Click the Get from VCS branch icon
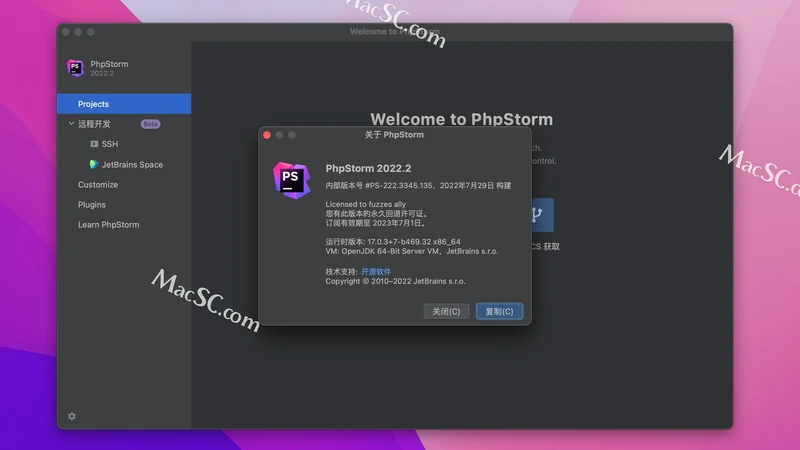Image resolution: width=800 pixels, height=450 pixels. [x=538, y=214]
